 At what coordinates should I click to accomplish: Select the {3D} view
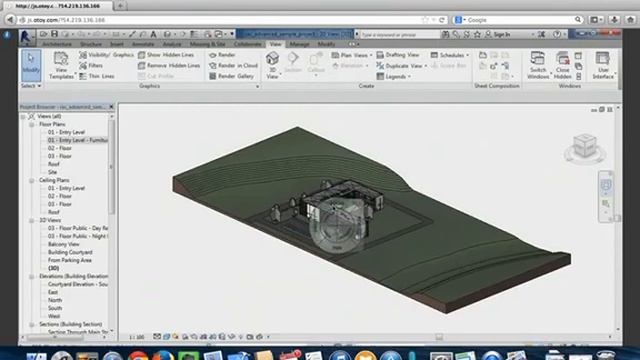(x=53, y=268)
